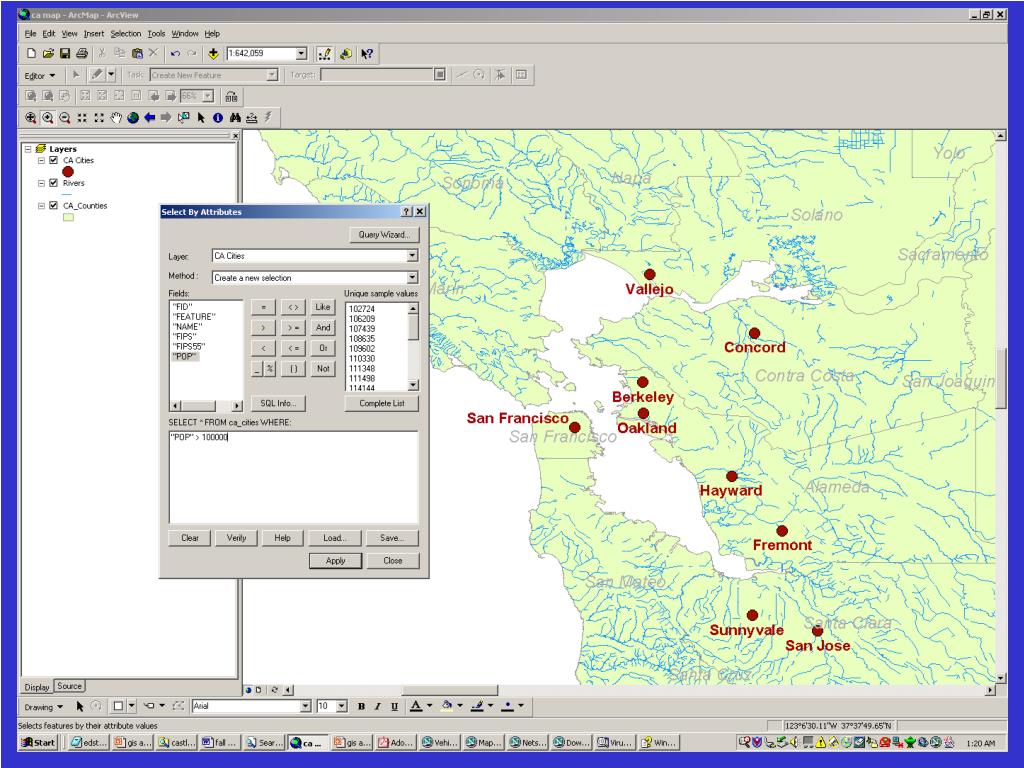Click the Bold text icon
The image size is (1024, 768).
tap(361, 706)
